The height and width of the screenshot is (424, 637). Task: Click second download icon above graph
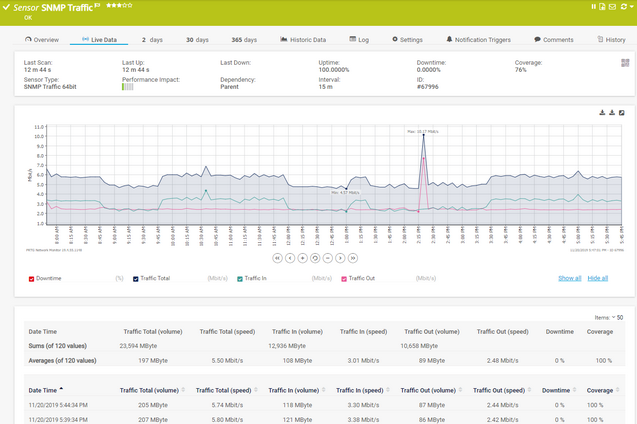[x=612, y=112]
